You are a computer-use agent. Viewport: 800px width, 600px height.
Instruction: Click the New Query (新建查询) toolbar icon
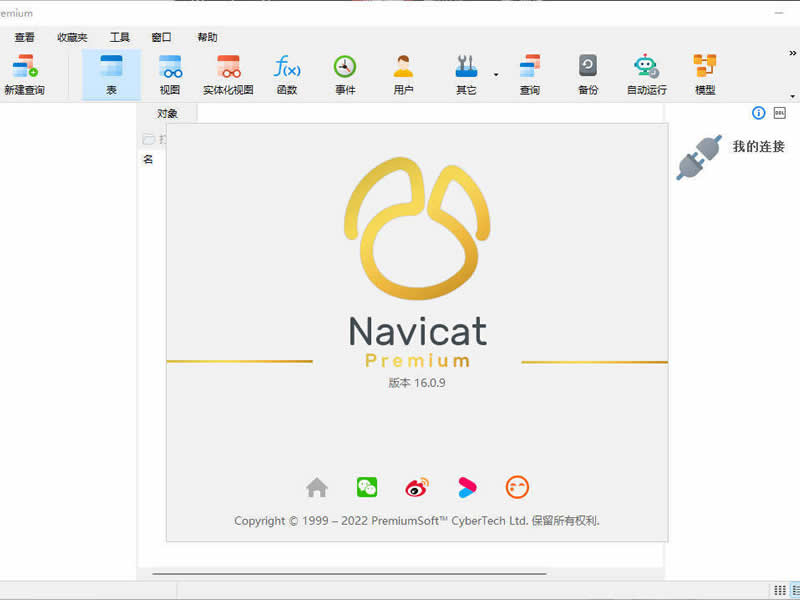(24, 75)
